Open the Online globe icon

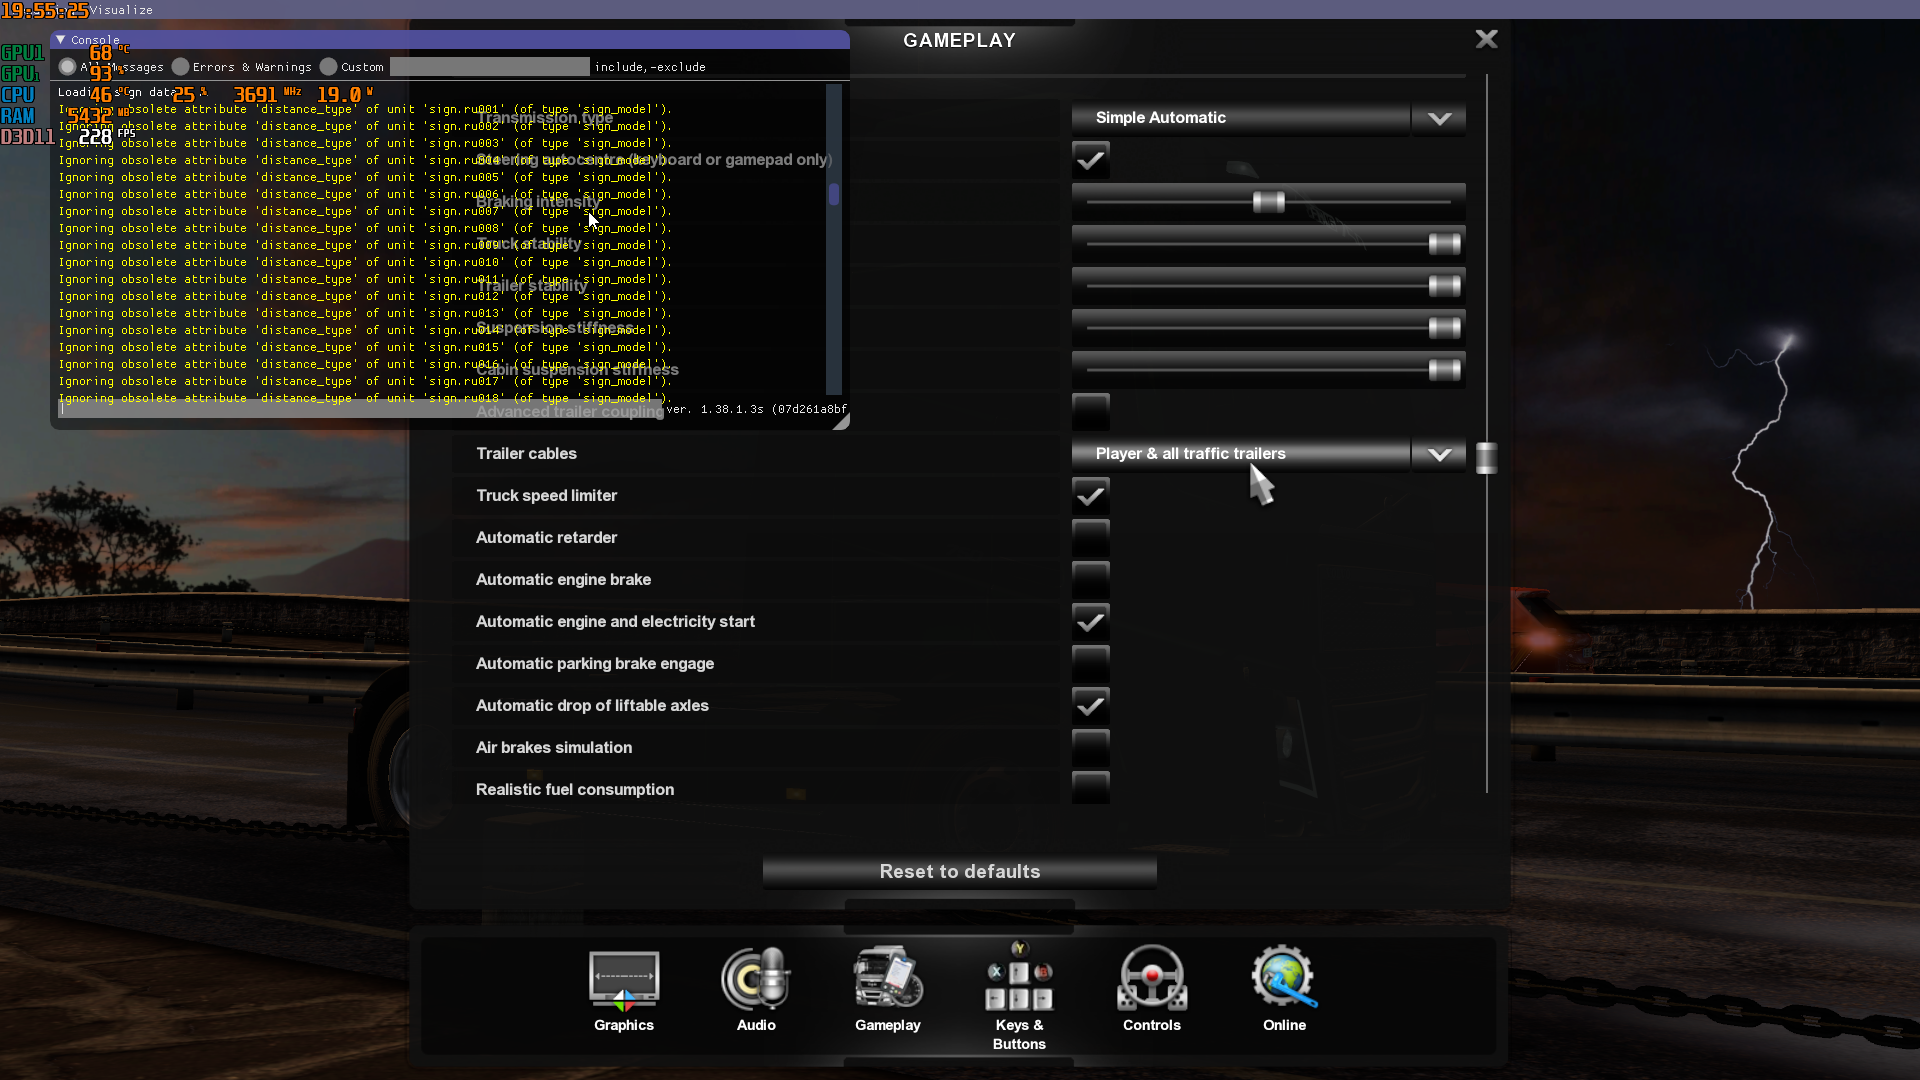pyautogui.click(x=1284, y=977)
